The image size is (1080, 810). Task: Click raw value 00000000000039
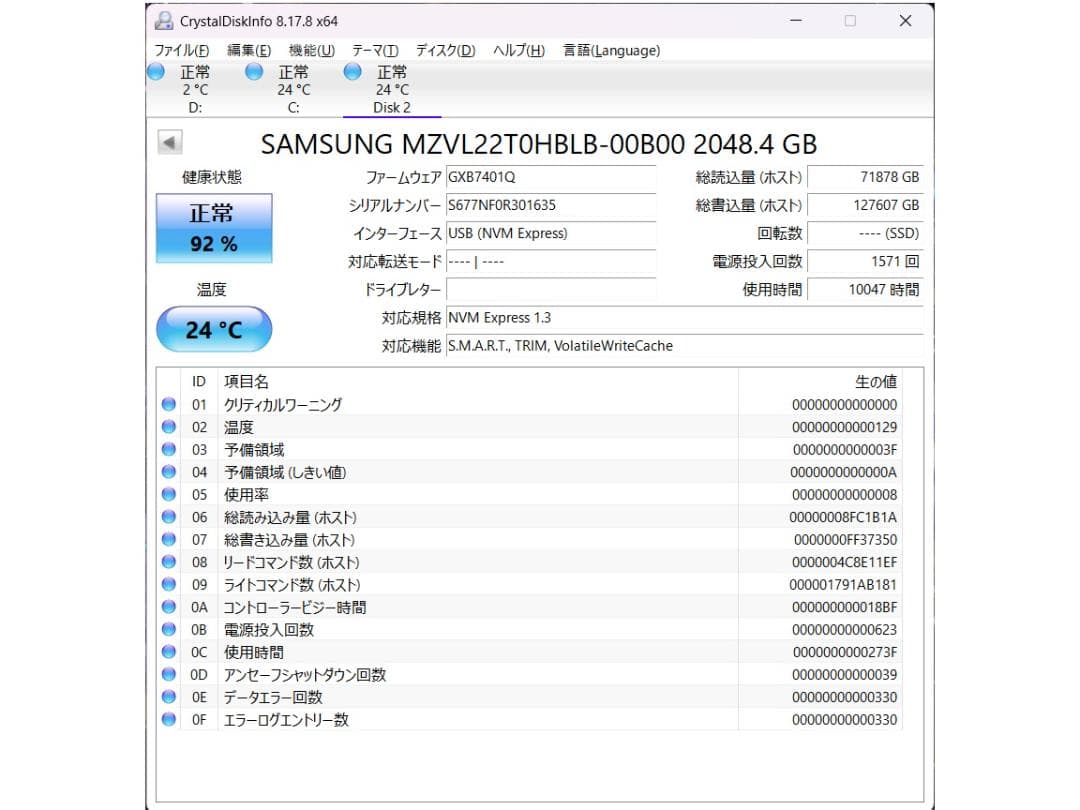(844, 674)
